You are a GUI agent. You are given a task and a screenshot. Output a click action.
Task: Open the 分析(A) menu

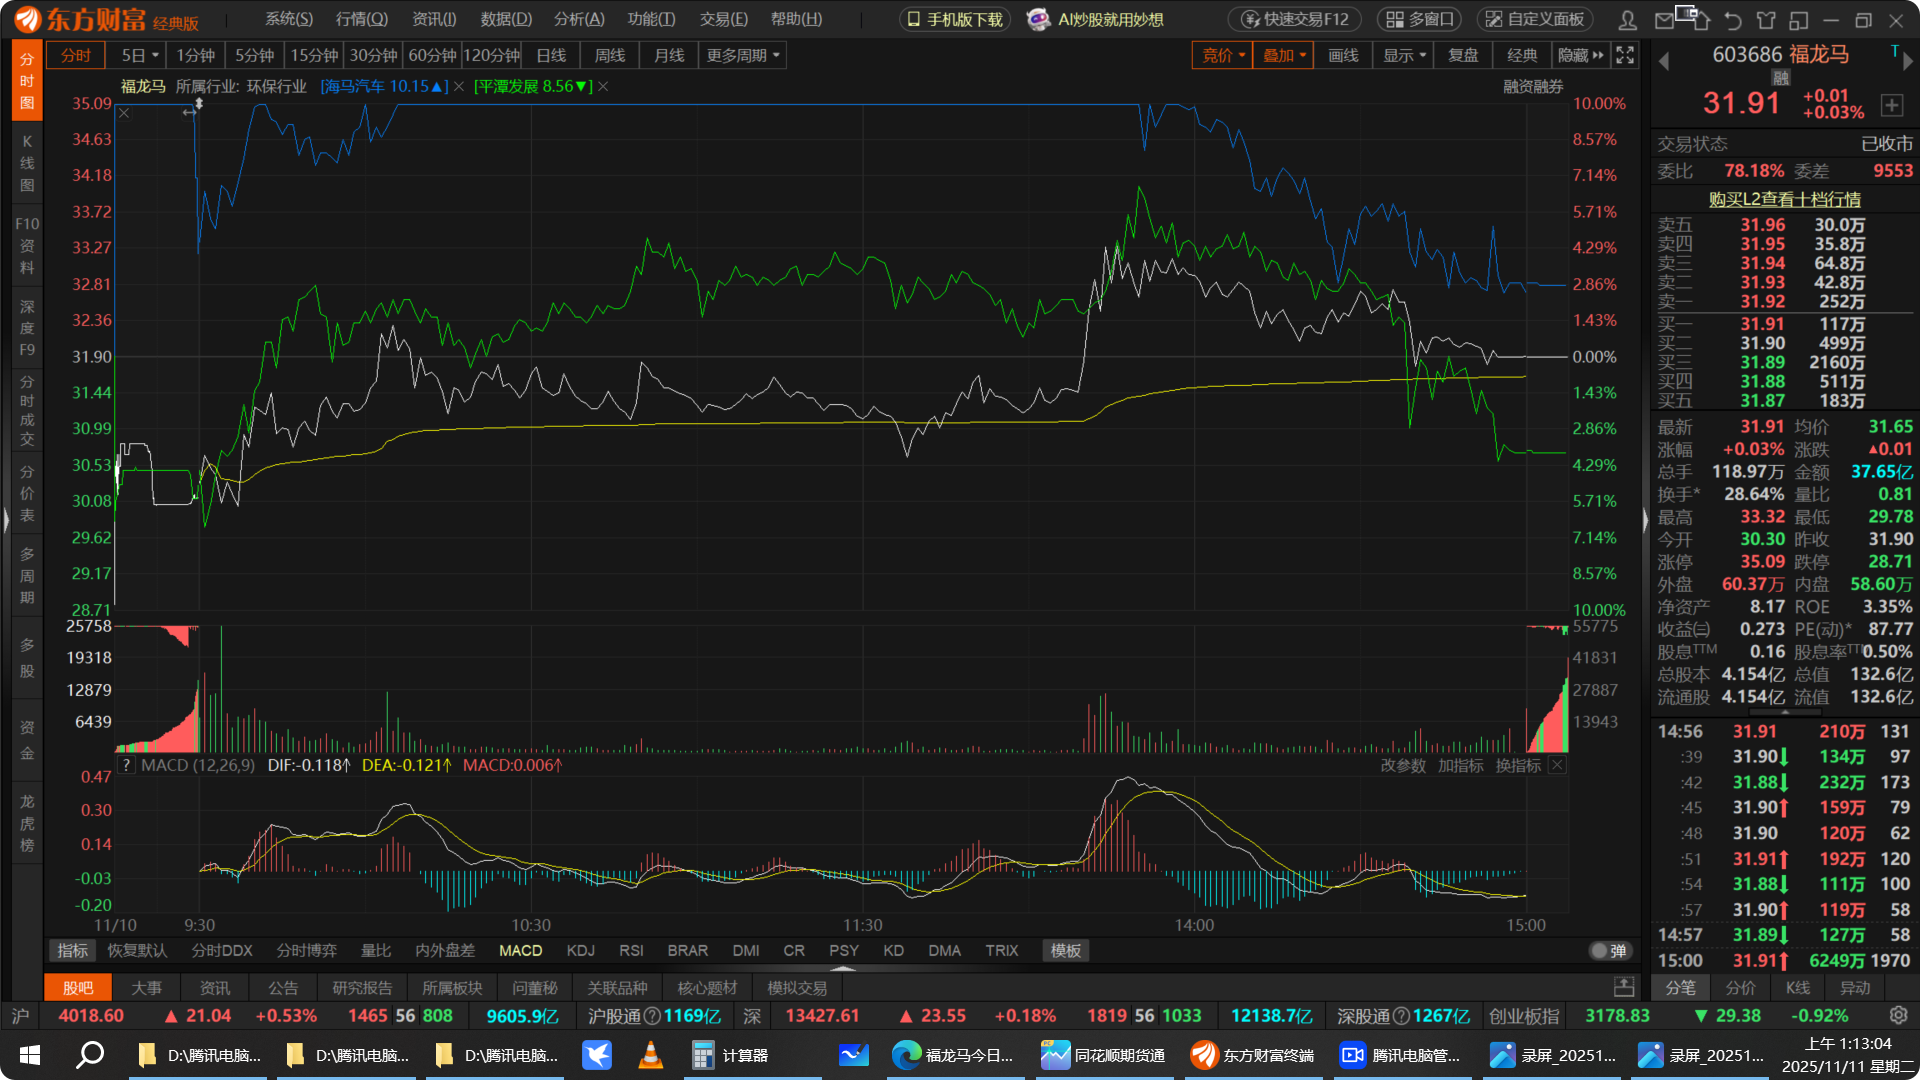(x=579, y=19)
